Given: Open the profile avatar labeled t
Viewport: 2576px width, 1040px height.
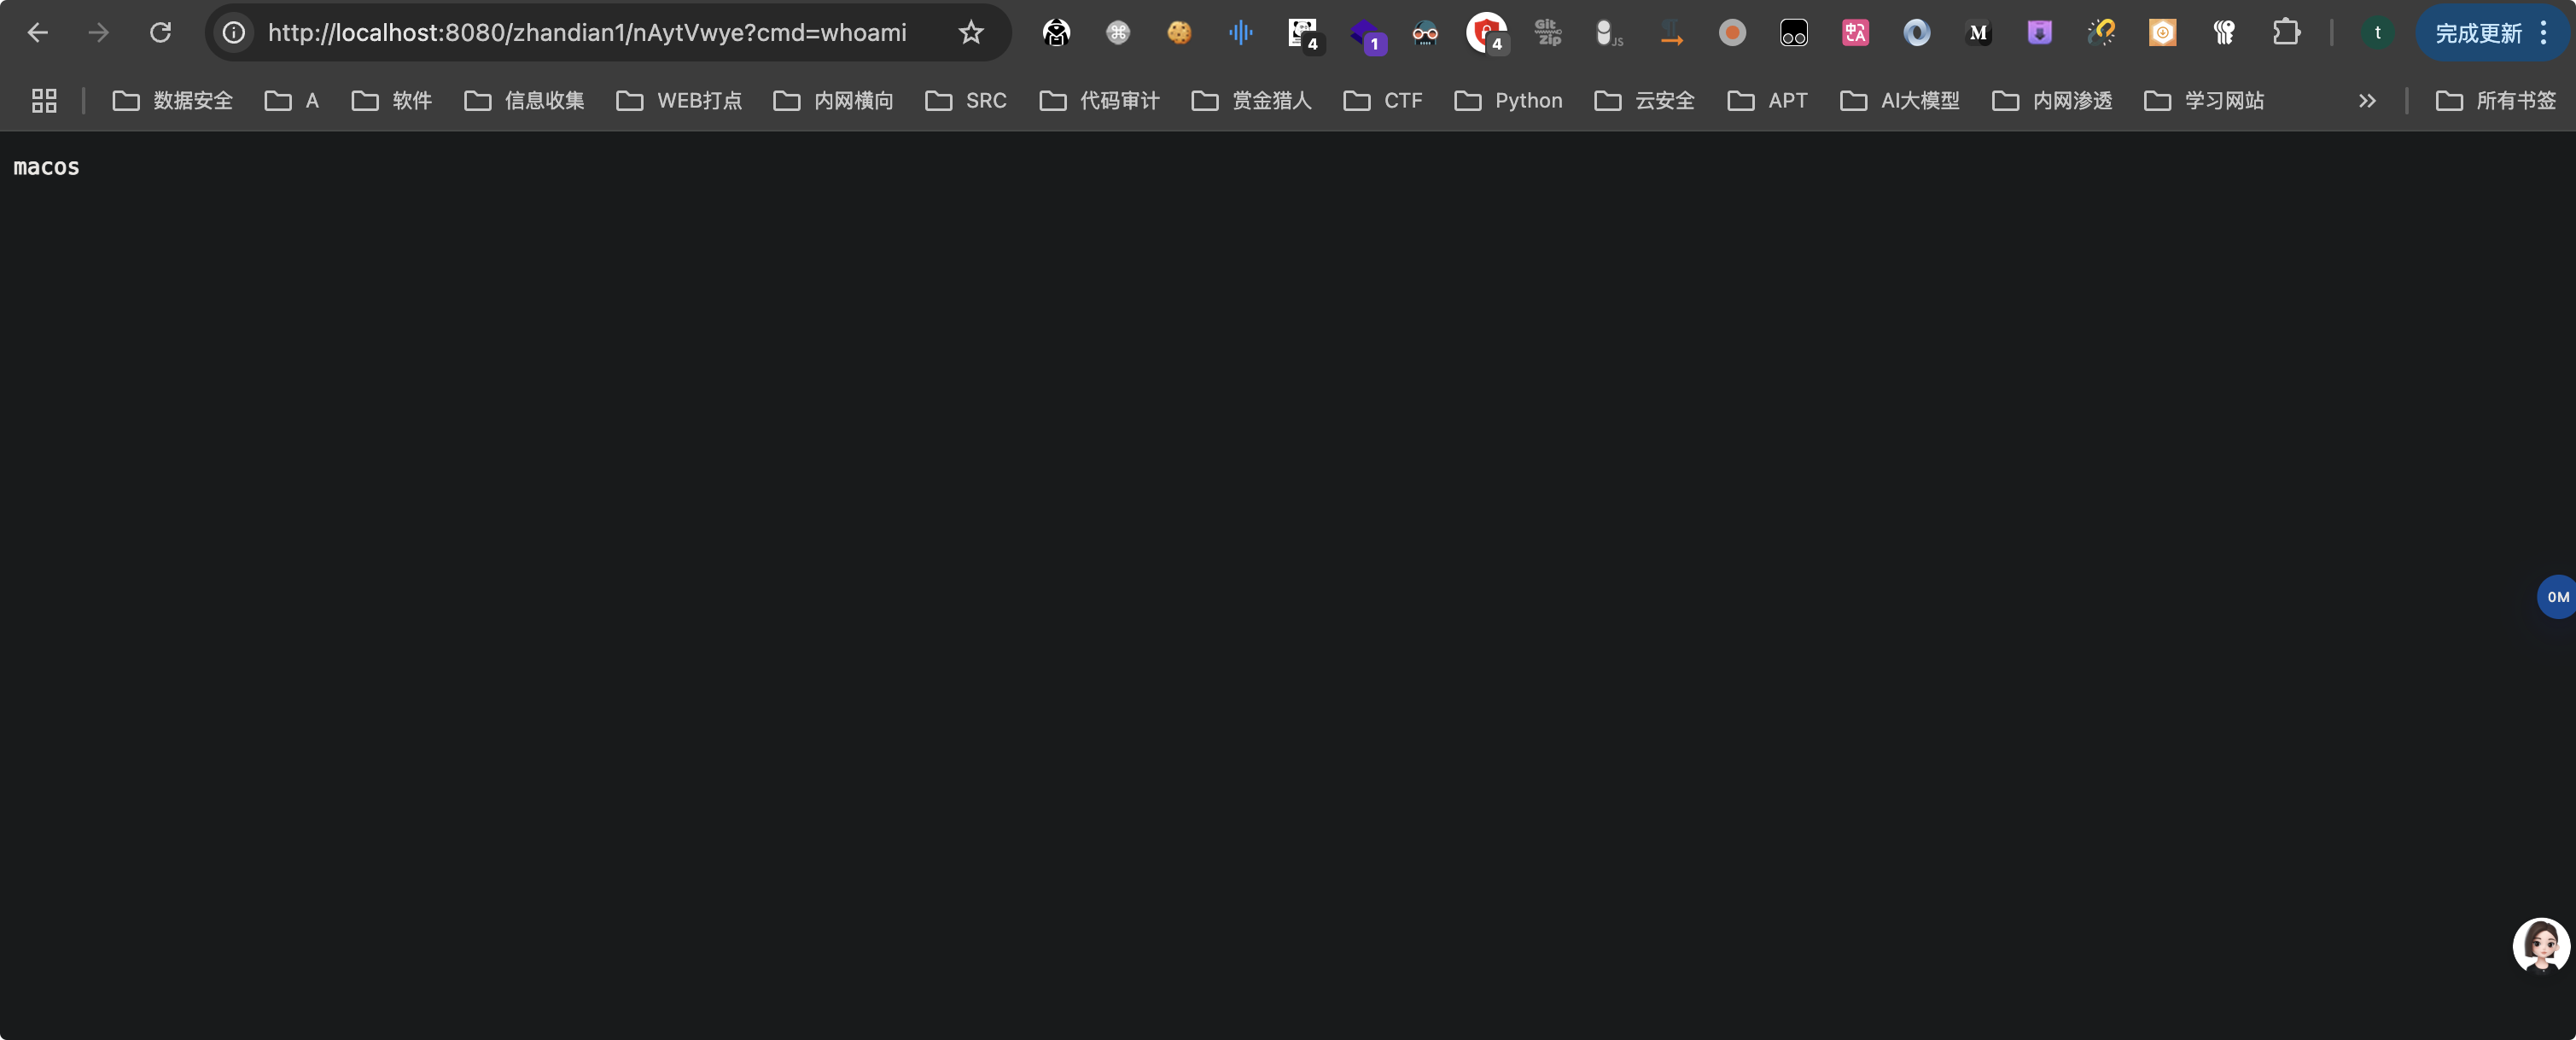Looking at the screenshot, I should coord(2378,33).
